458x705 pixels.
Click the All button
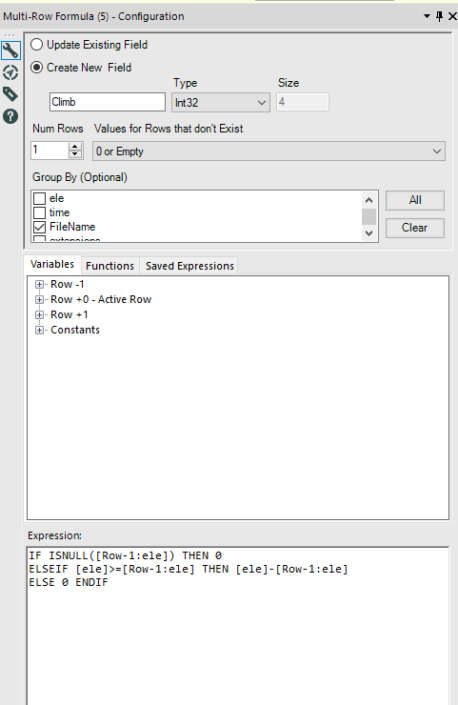[x=415, y=200]
